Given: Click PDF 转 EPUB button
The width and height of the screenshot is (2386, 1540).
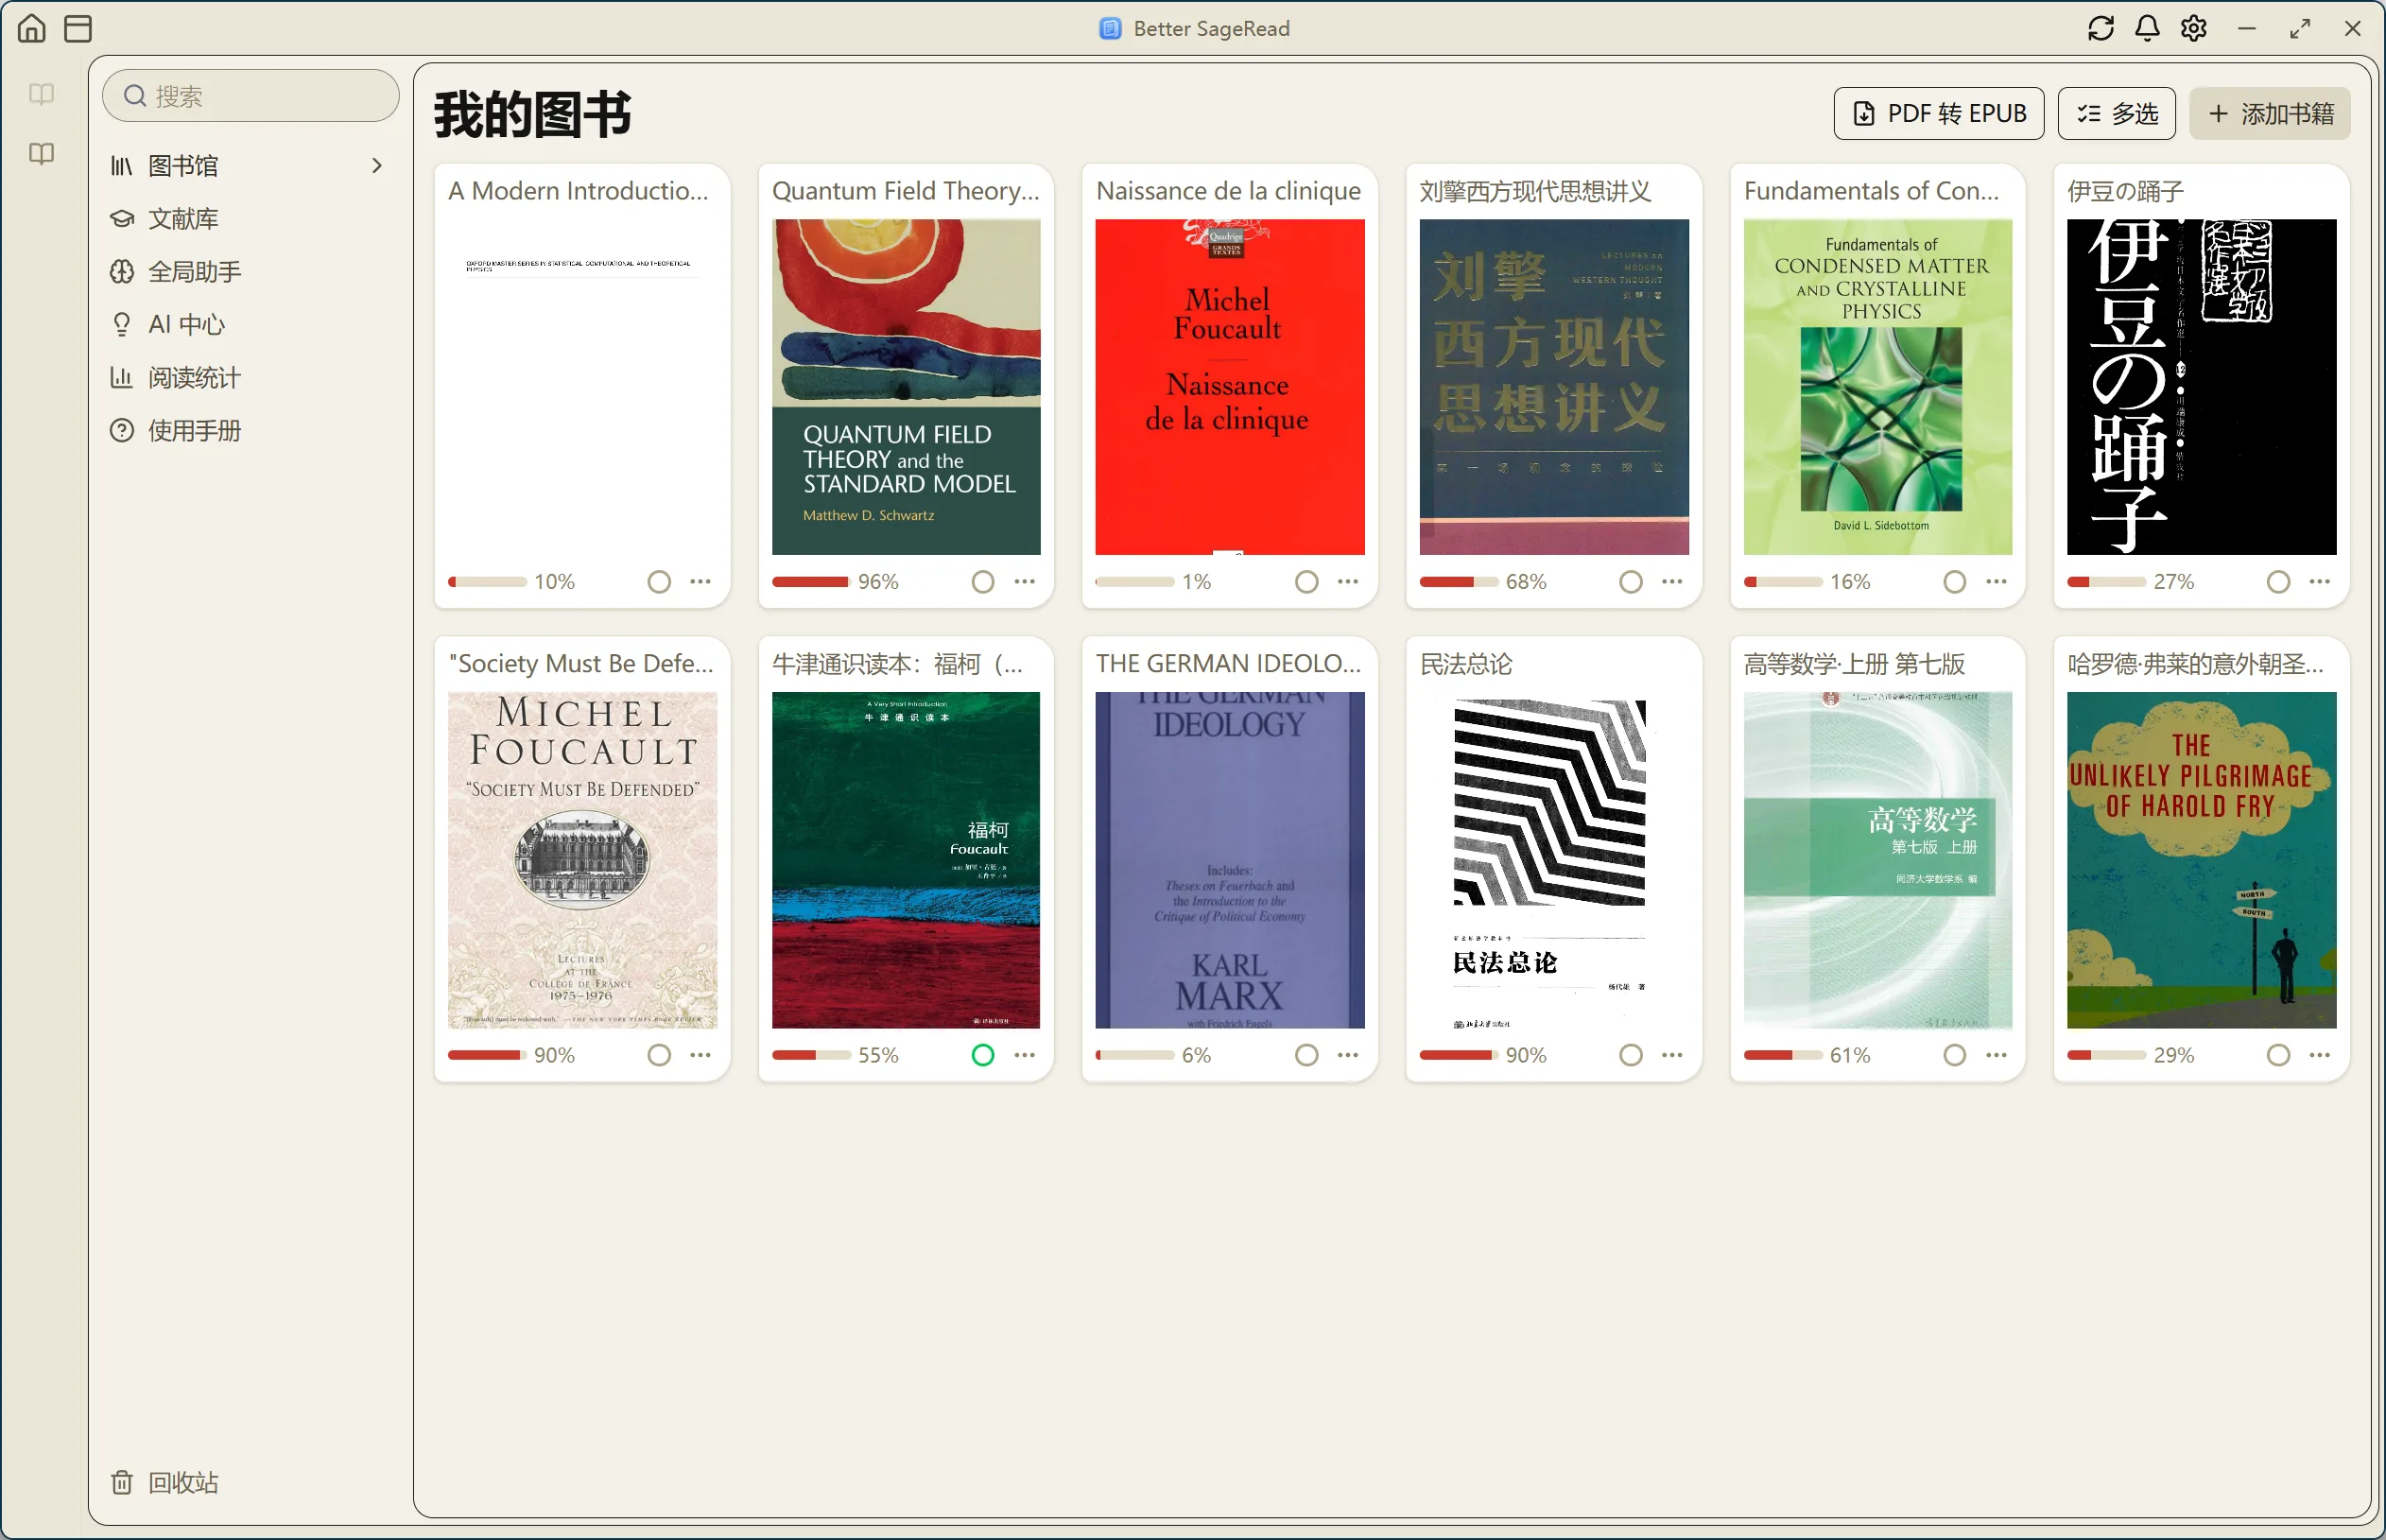Looking at the screenshot, I should pos(1938,114).
